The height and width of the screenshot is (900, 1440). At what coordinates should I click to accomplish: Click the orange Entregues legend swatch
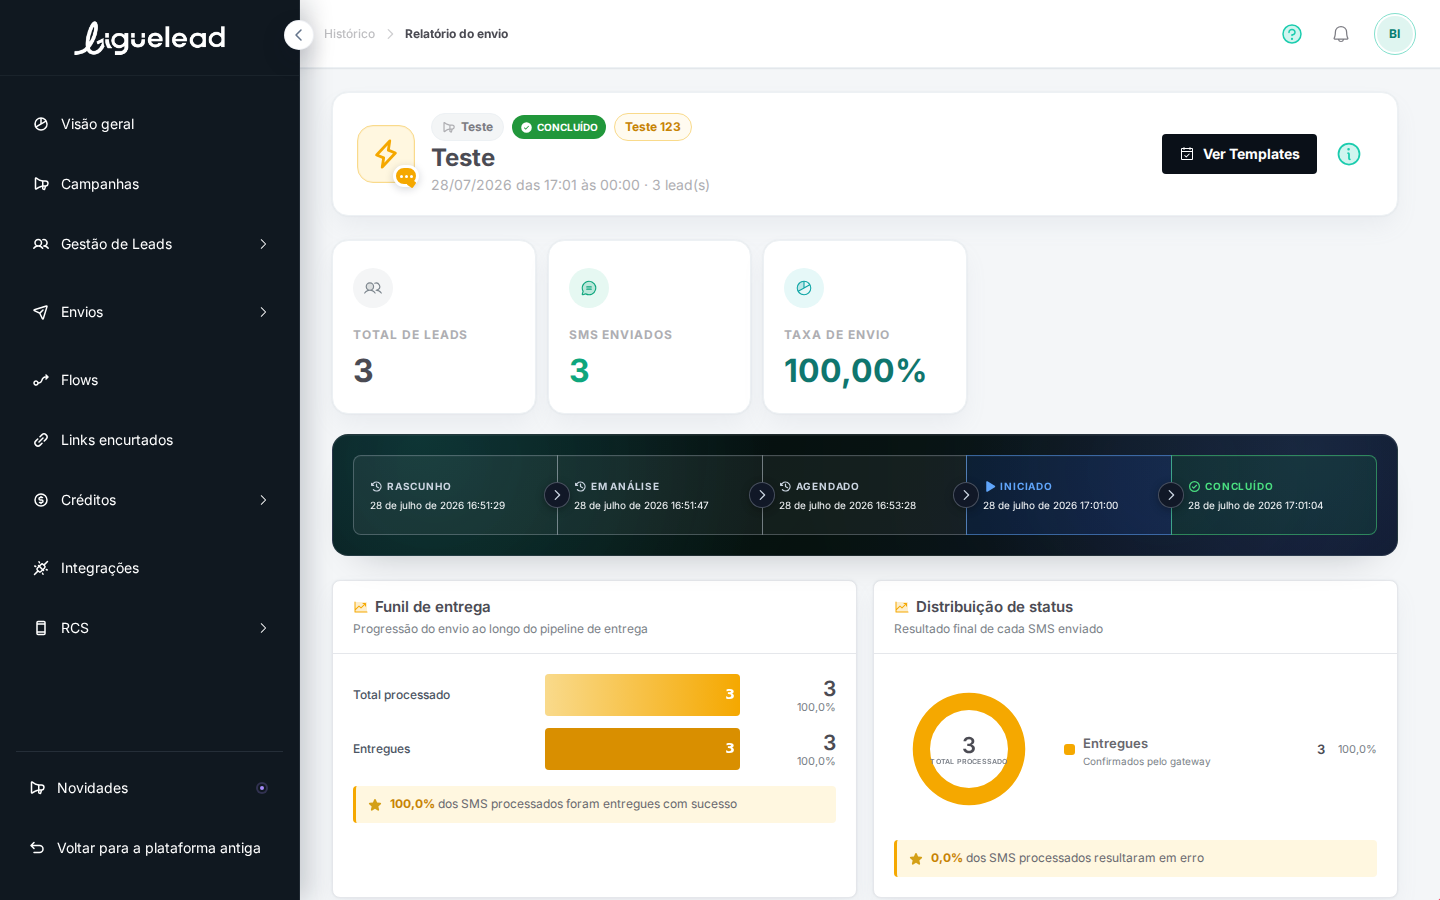point(1069,750)
